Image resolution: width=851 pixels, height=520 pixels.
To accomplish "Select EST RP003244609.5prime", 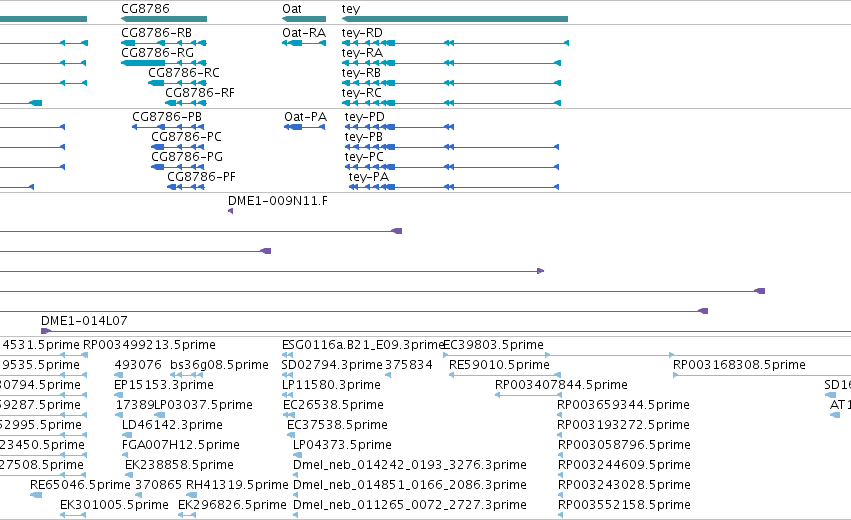I will (560, 475).
